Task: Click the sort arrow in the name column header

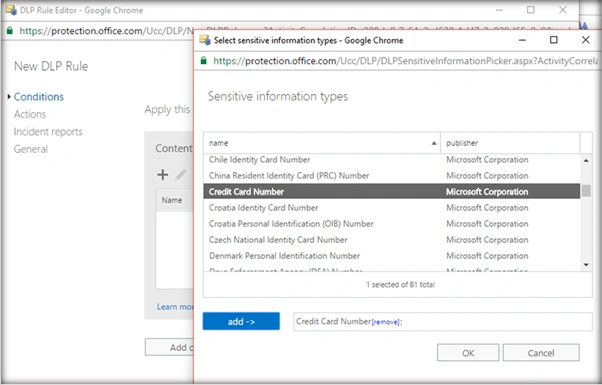Action: [434, 143]
